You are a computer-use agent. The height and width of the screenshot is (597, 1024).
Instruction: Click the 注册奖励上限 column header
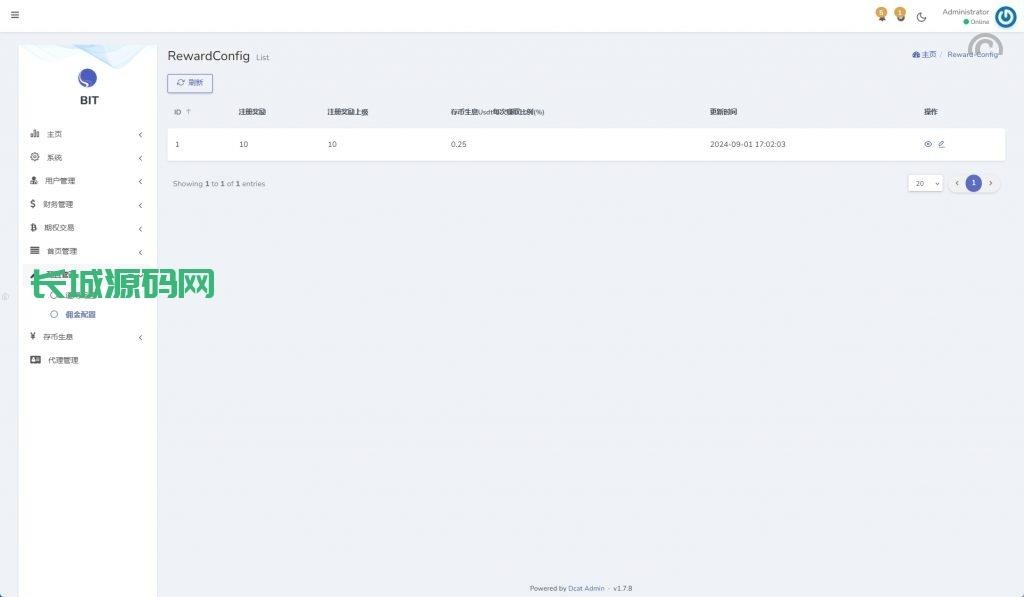pyautogui.click(x=347, y=112)
